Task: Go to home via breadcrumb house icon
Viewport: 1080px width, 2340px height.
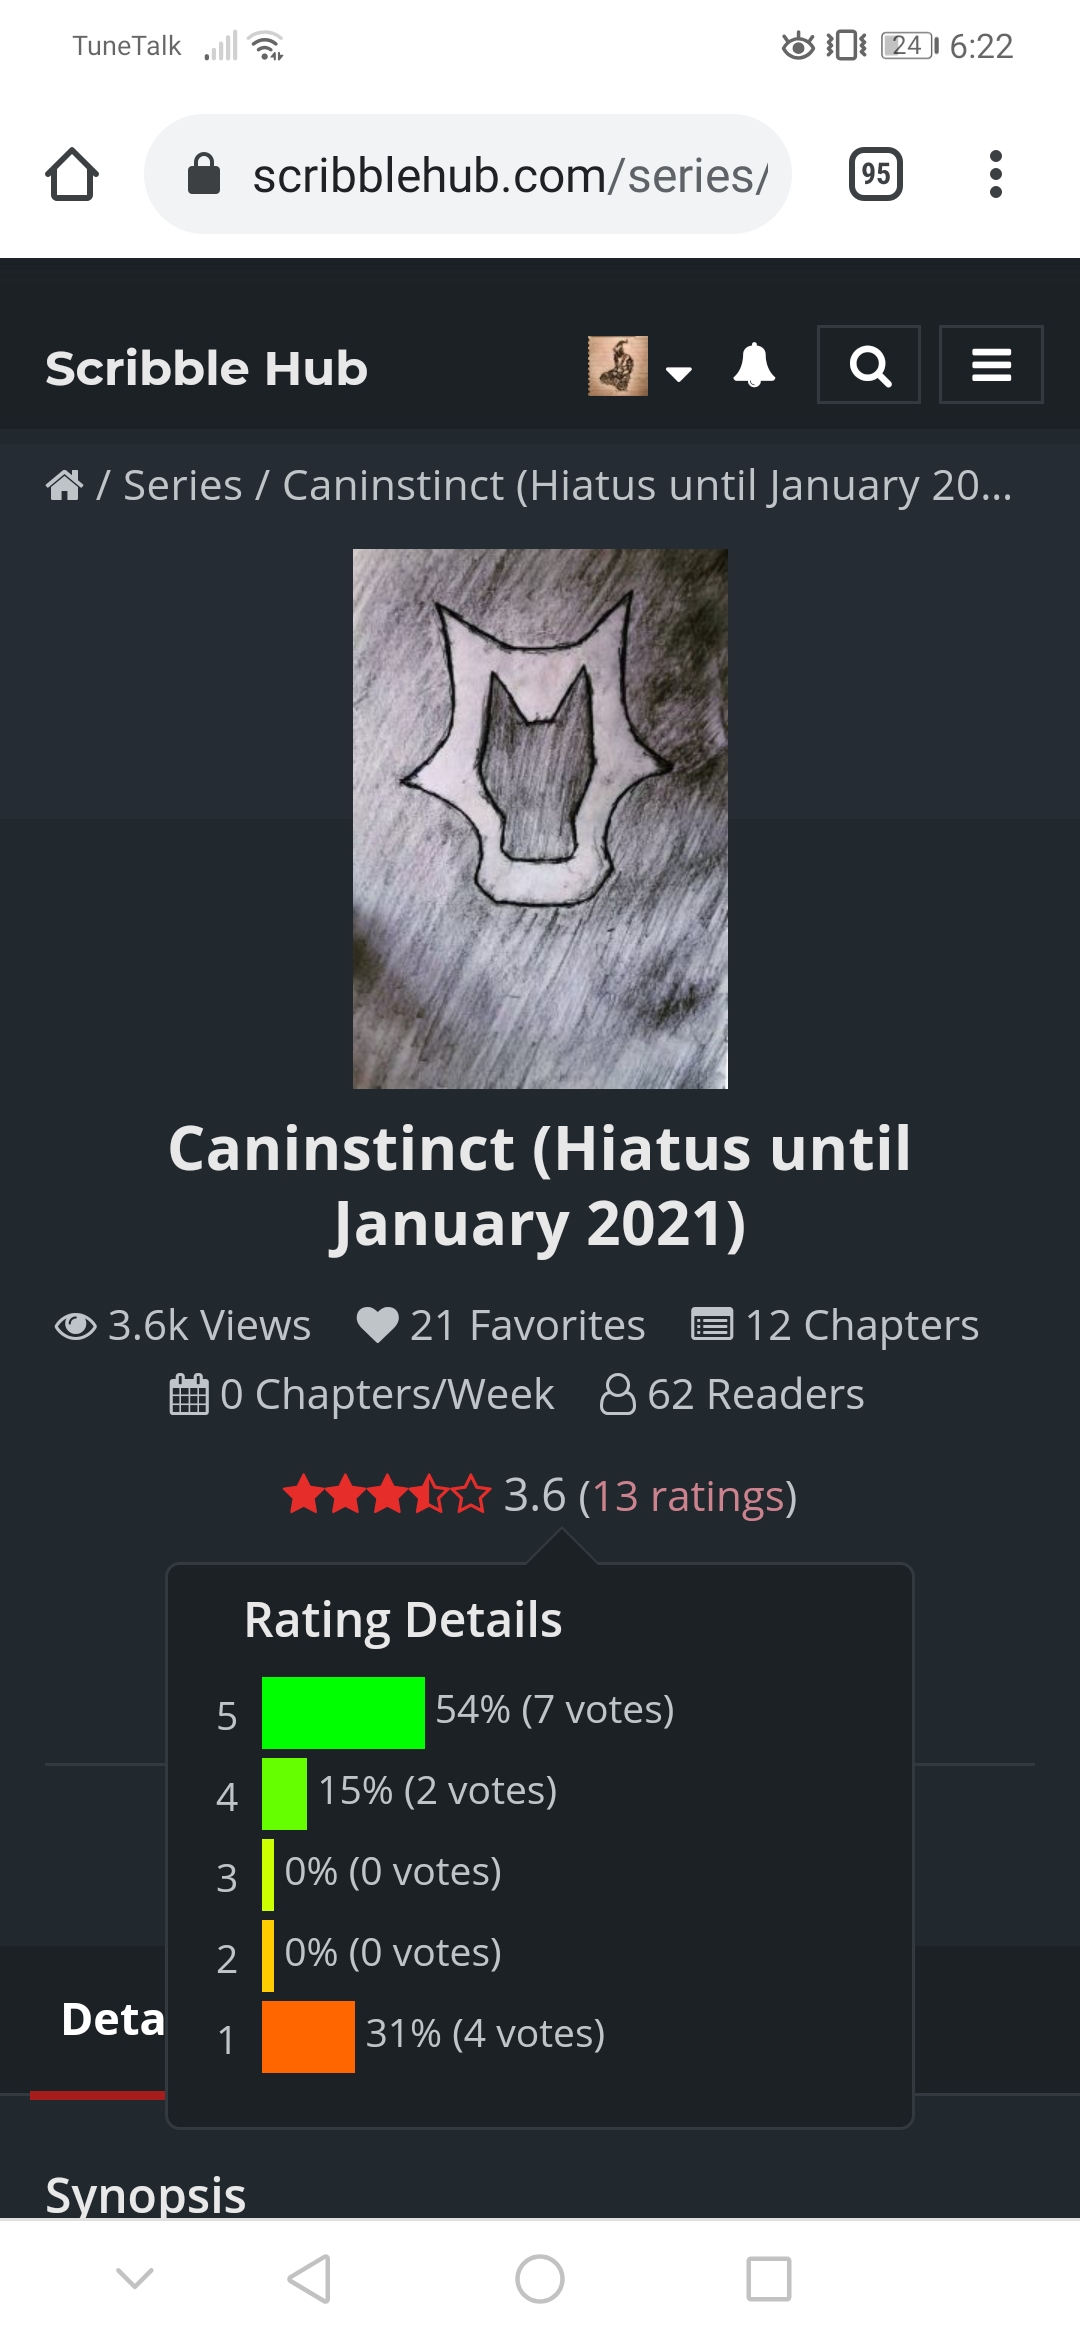Action: [64, 485]
